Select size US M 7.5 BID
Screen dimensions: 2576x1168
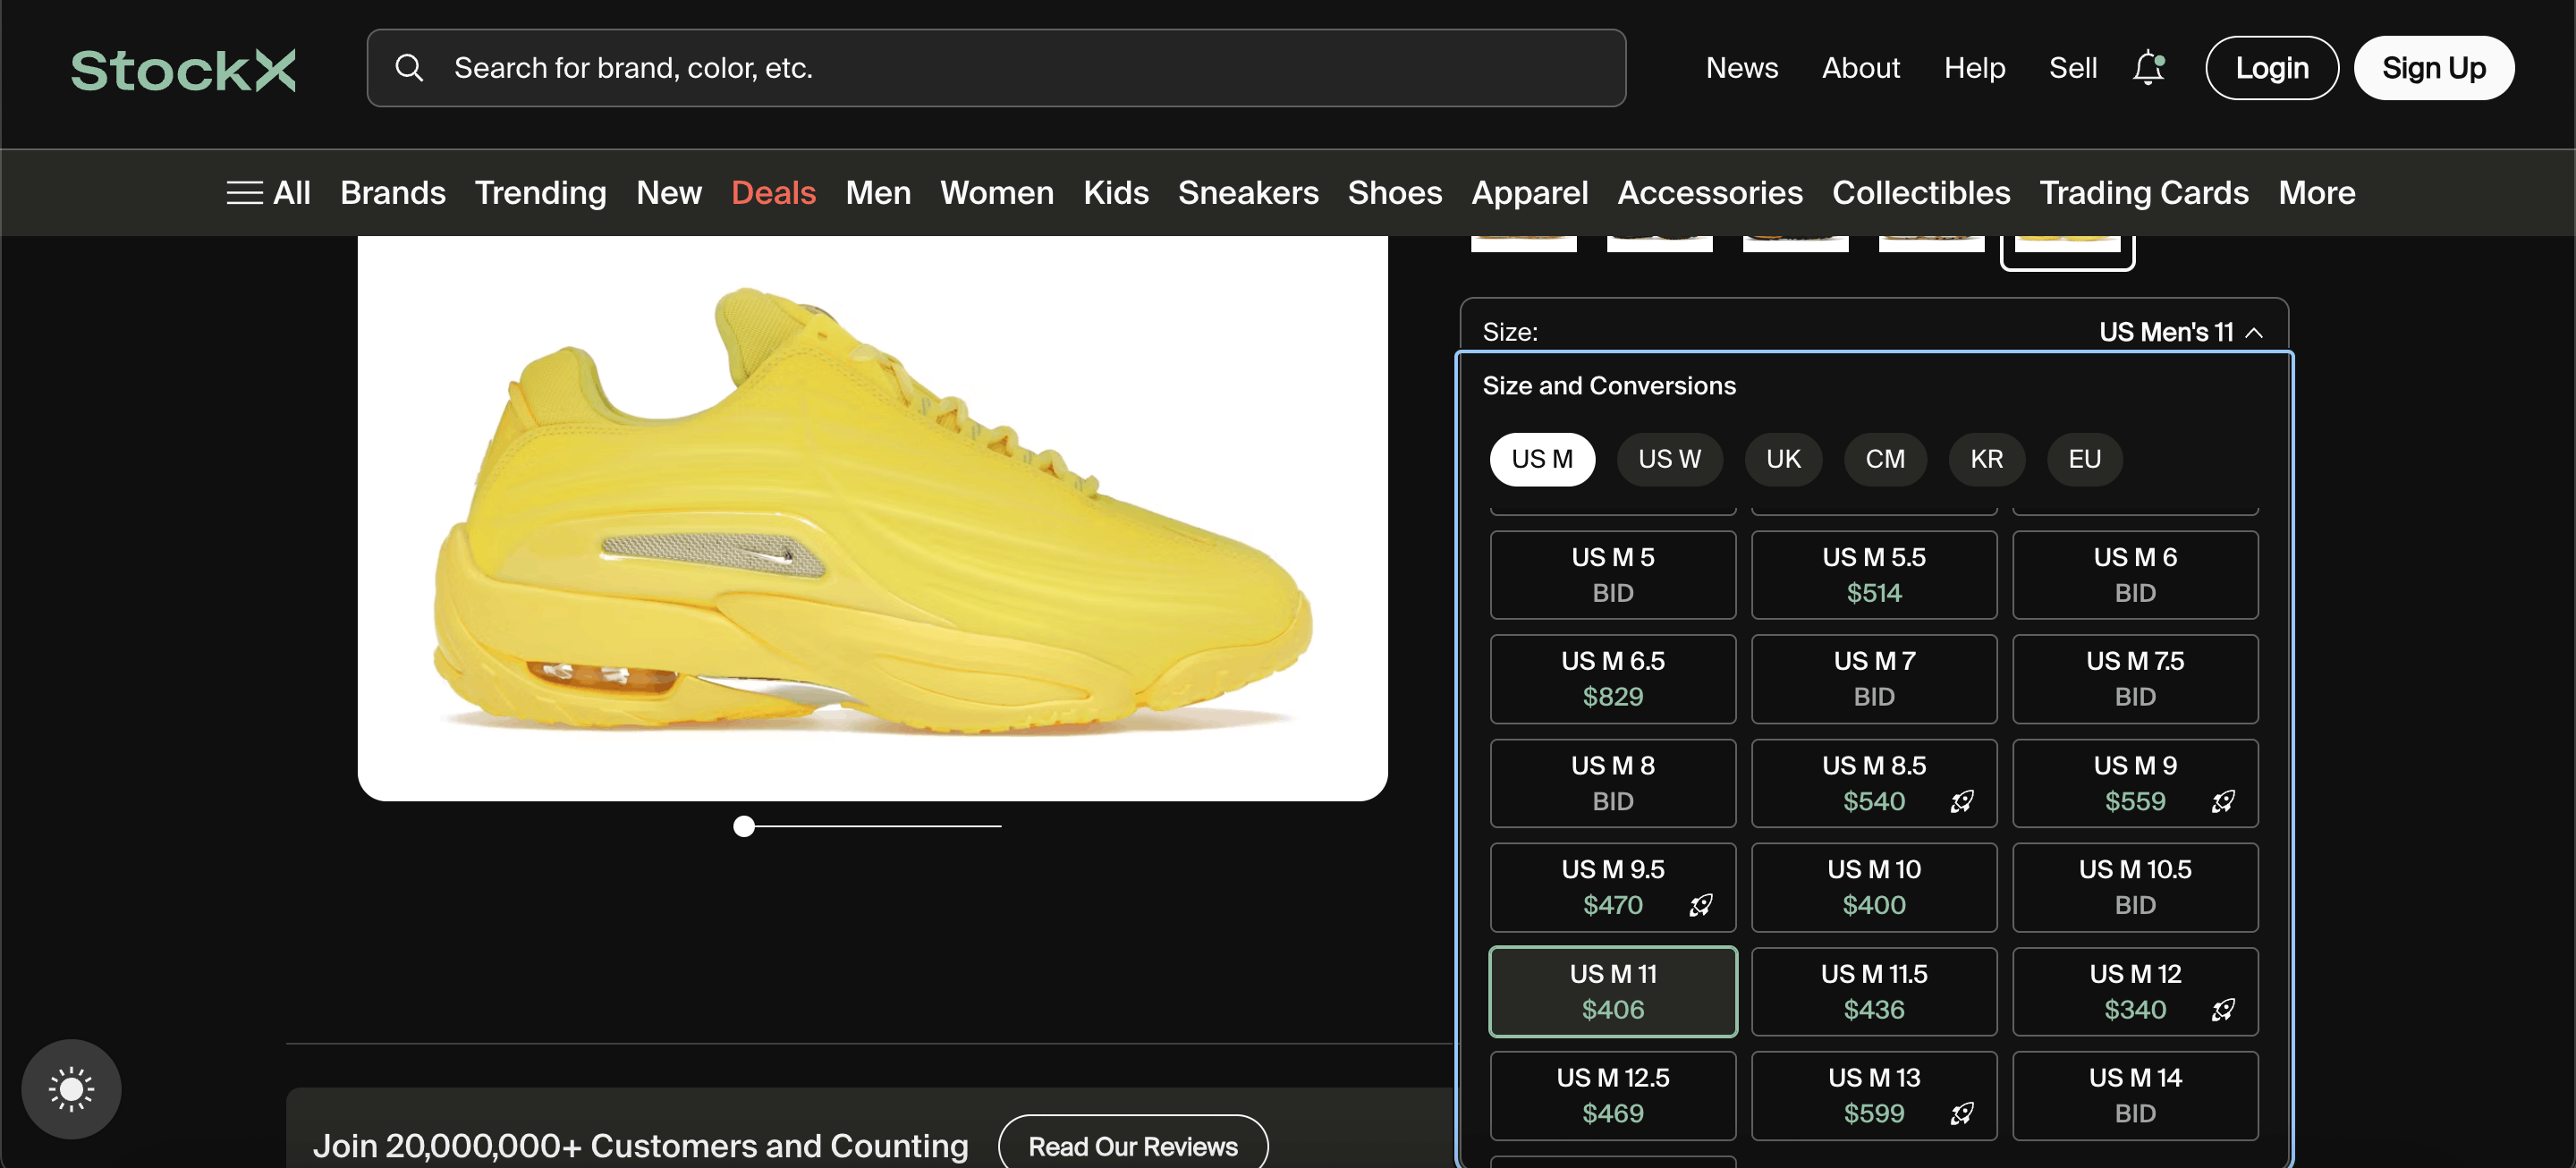2135,679
